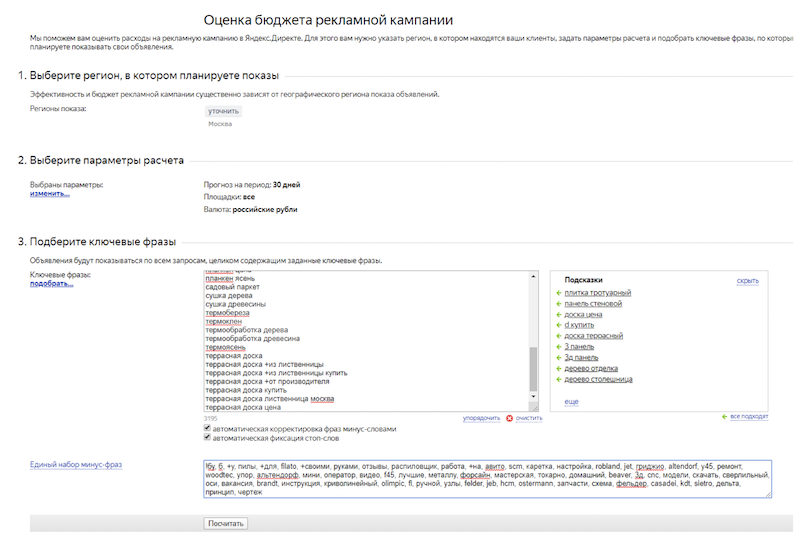The height and width of the screenshot is (537, 800).
Task: Add suggestion дерево столешница
Action: [598, 379]
